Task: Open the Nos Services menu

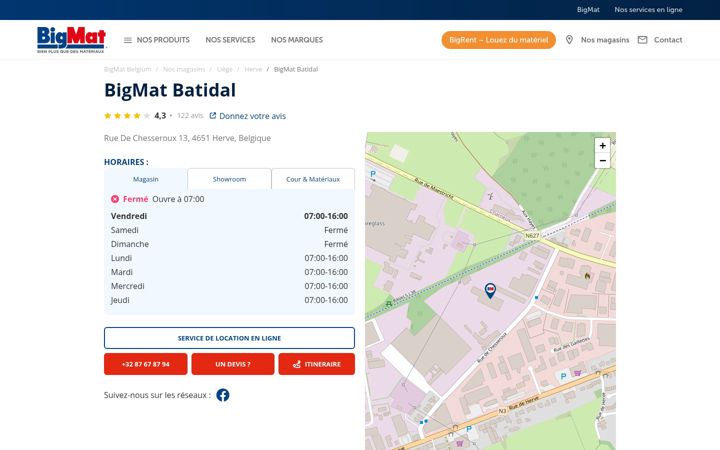Action: pos(230,40)
